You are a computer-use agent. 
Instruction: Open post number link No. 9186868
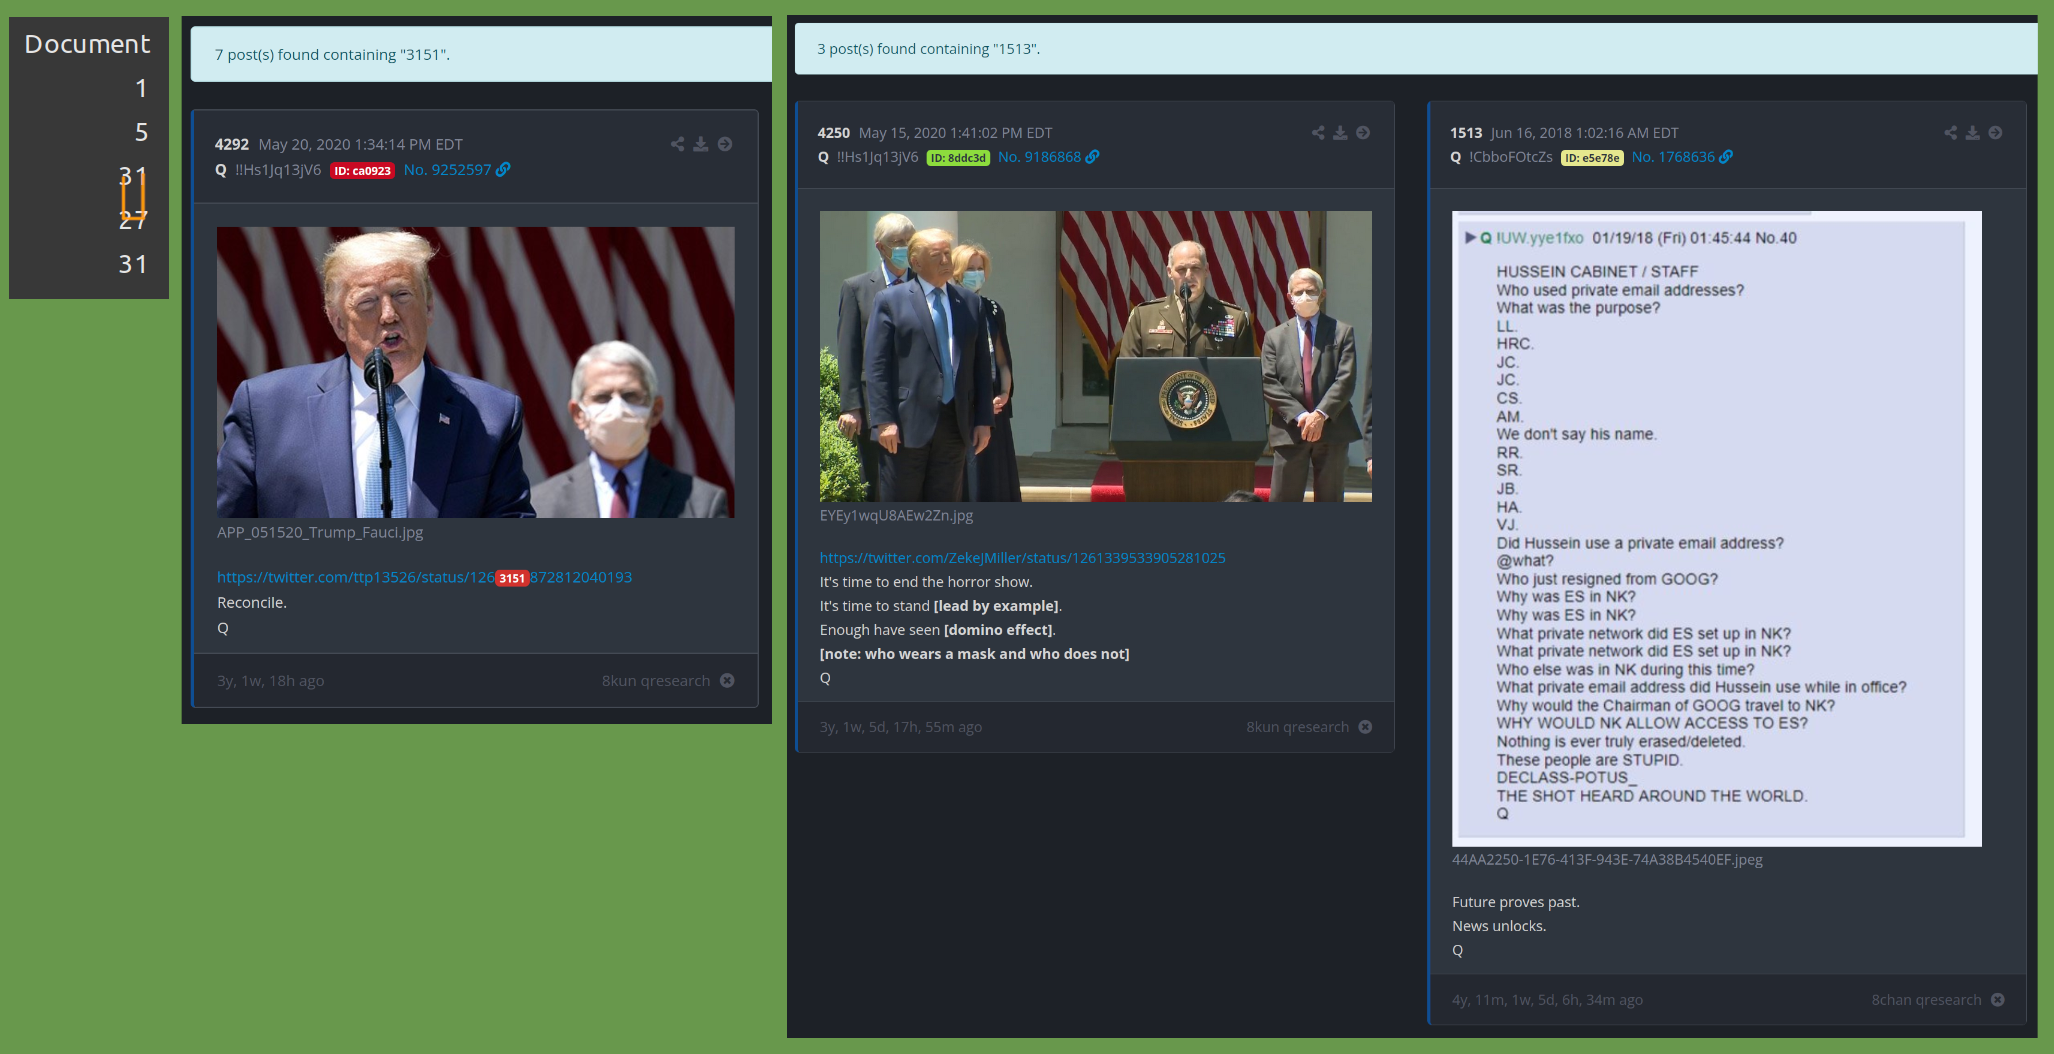point(1039,157)
